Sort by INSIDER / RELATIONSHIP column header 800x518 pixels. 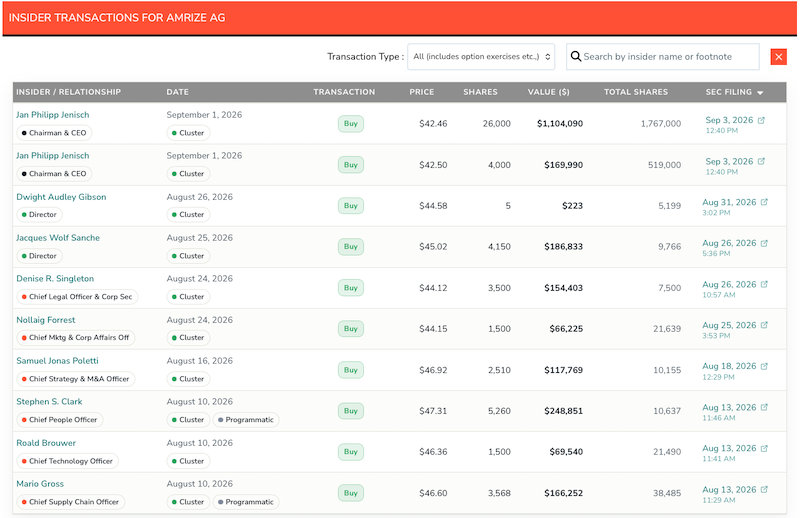(x=68, y=92)
